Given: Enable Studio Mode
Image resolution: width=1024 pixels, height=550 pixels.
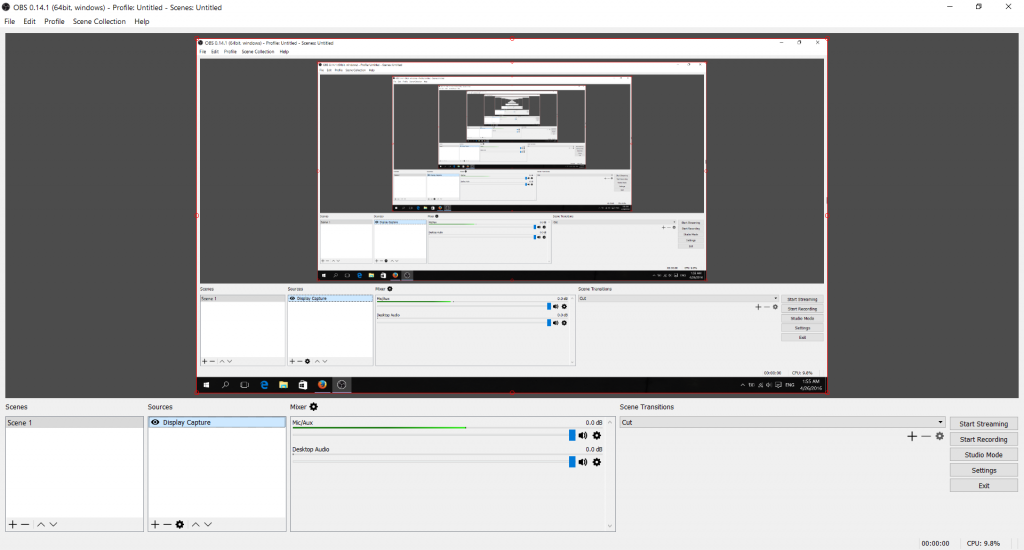Looking at the screenshot, I should coord(983,455).
